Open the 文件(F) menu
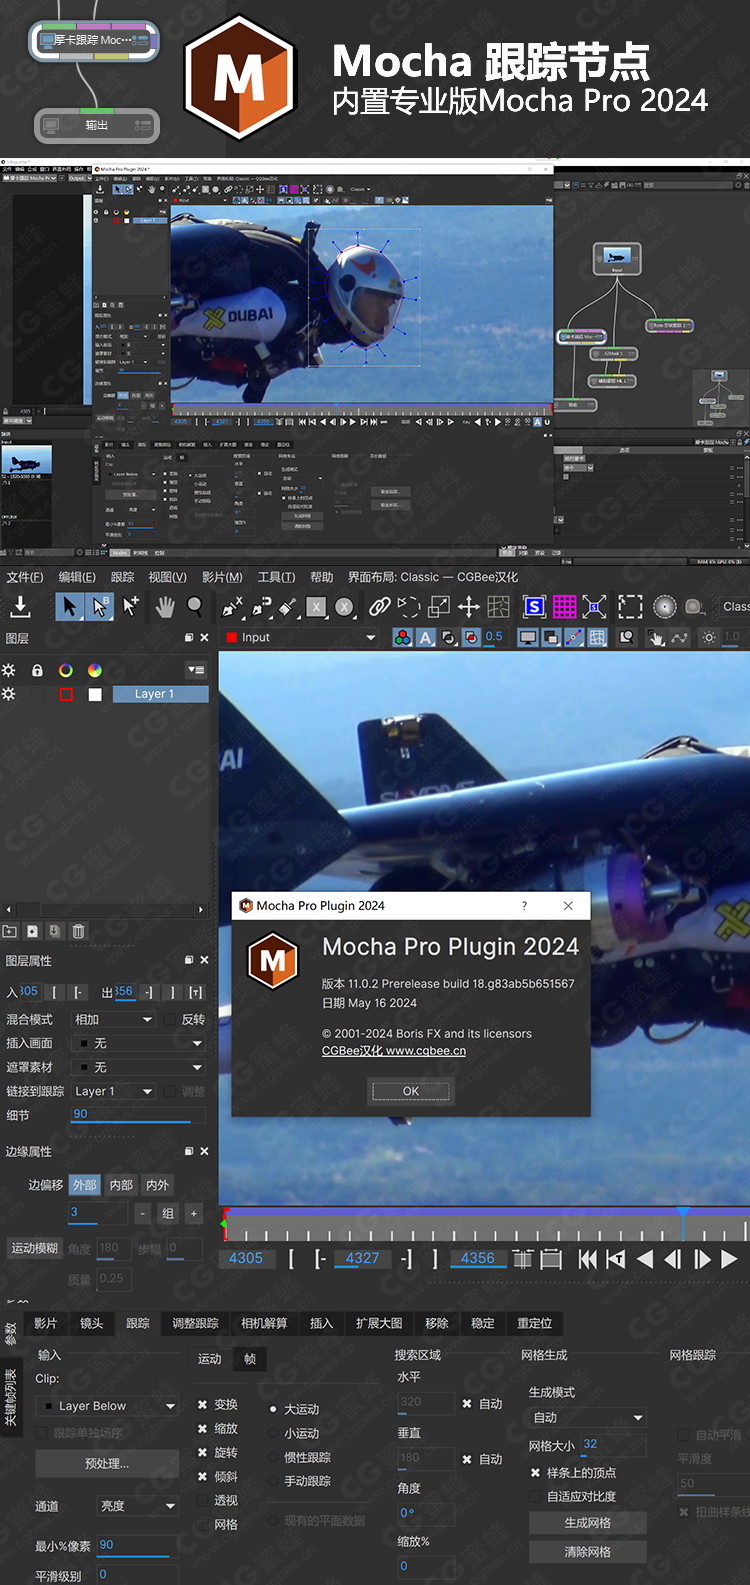Image resolution: width=750 pixels, height=1585 pixels. (25, 577)
